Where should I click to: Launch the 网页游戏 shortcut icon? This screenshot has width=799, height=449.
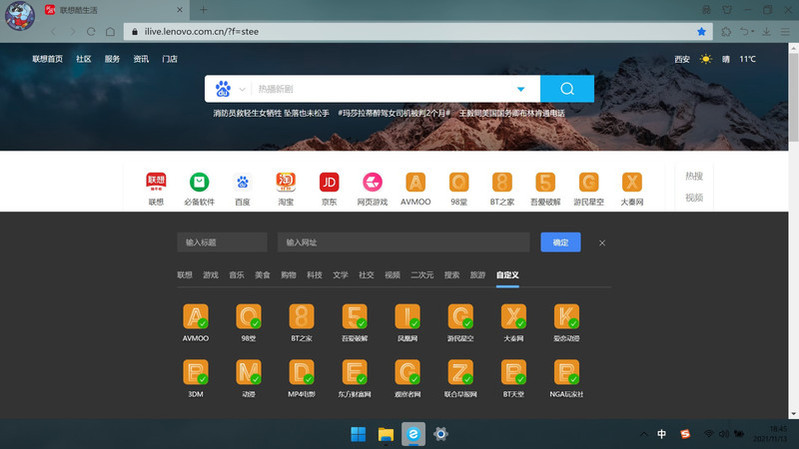372,182
